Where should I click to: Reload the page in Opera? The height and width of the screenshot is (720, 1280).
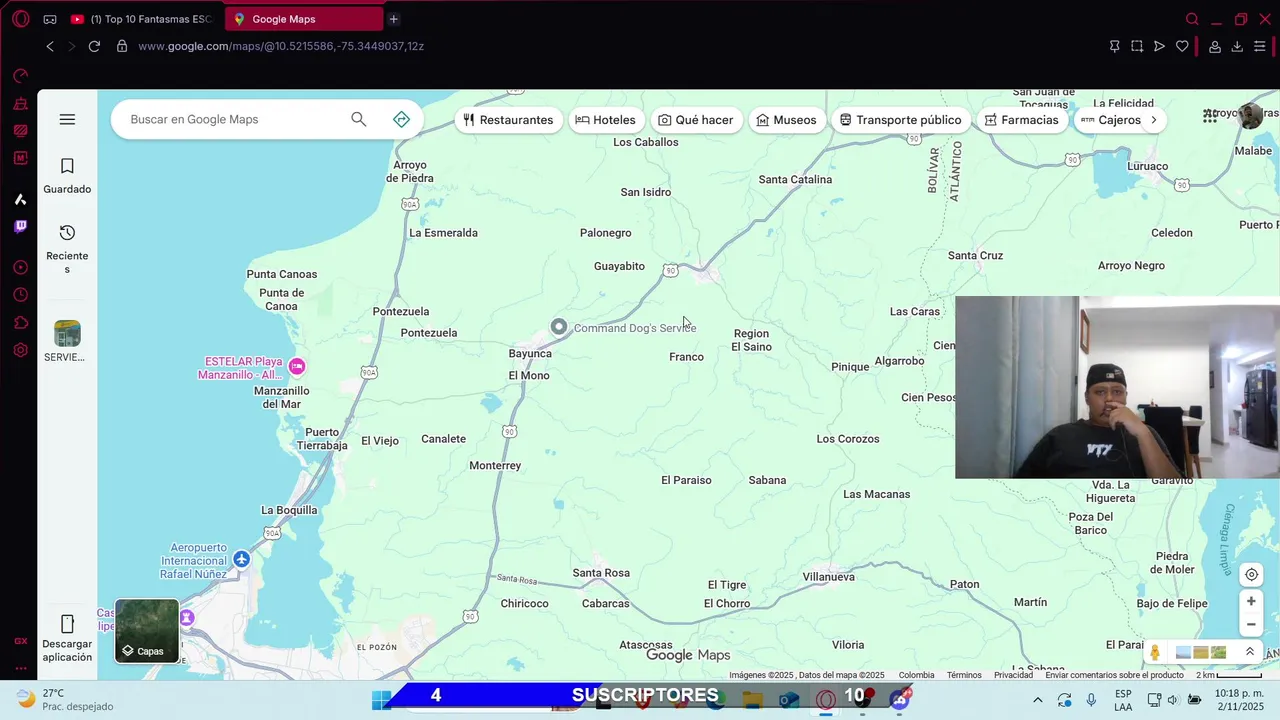pos(94,46)
